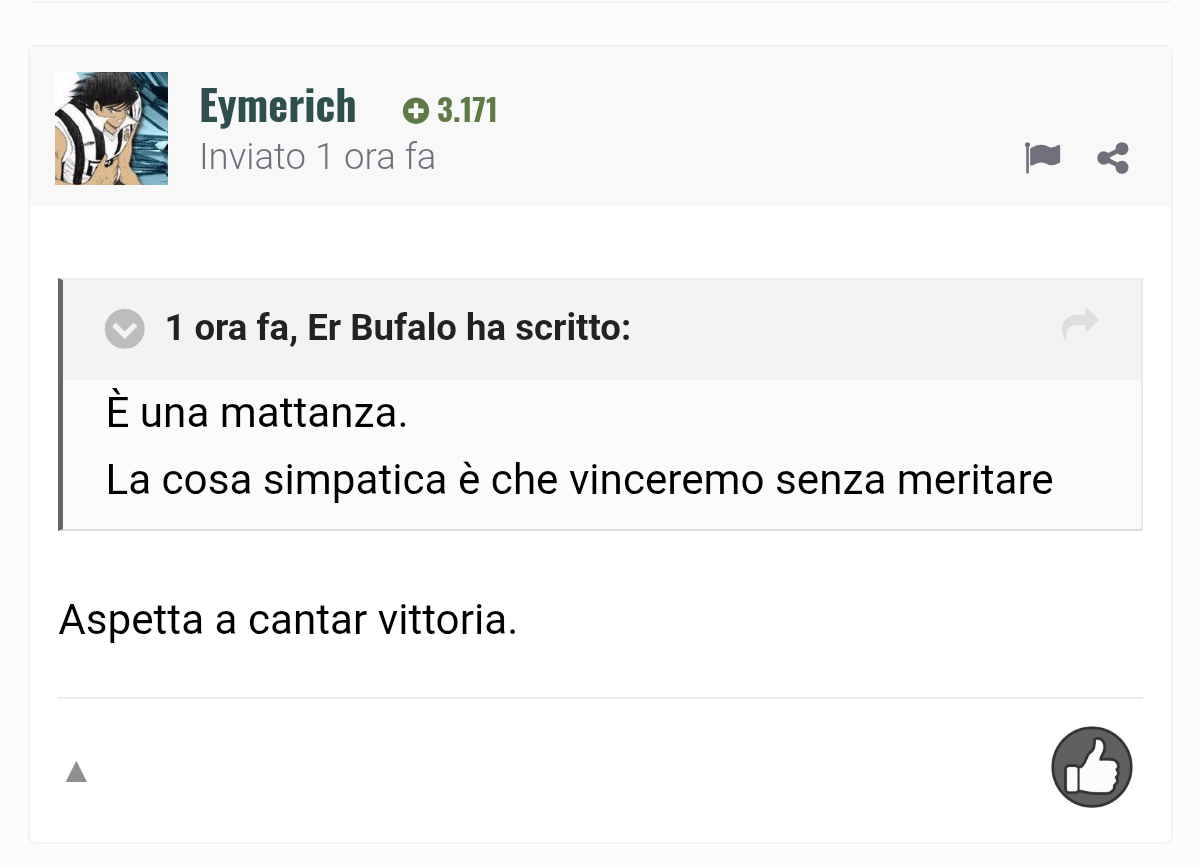Image resolution: width=1200 pixels, height=867 pixels.
Task: Go to top using the small triangle icon
Action: pos(76,772)
